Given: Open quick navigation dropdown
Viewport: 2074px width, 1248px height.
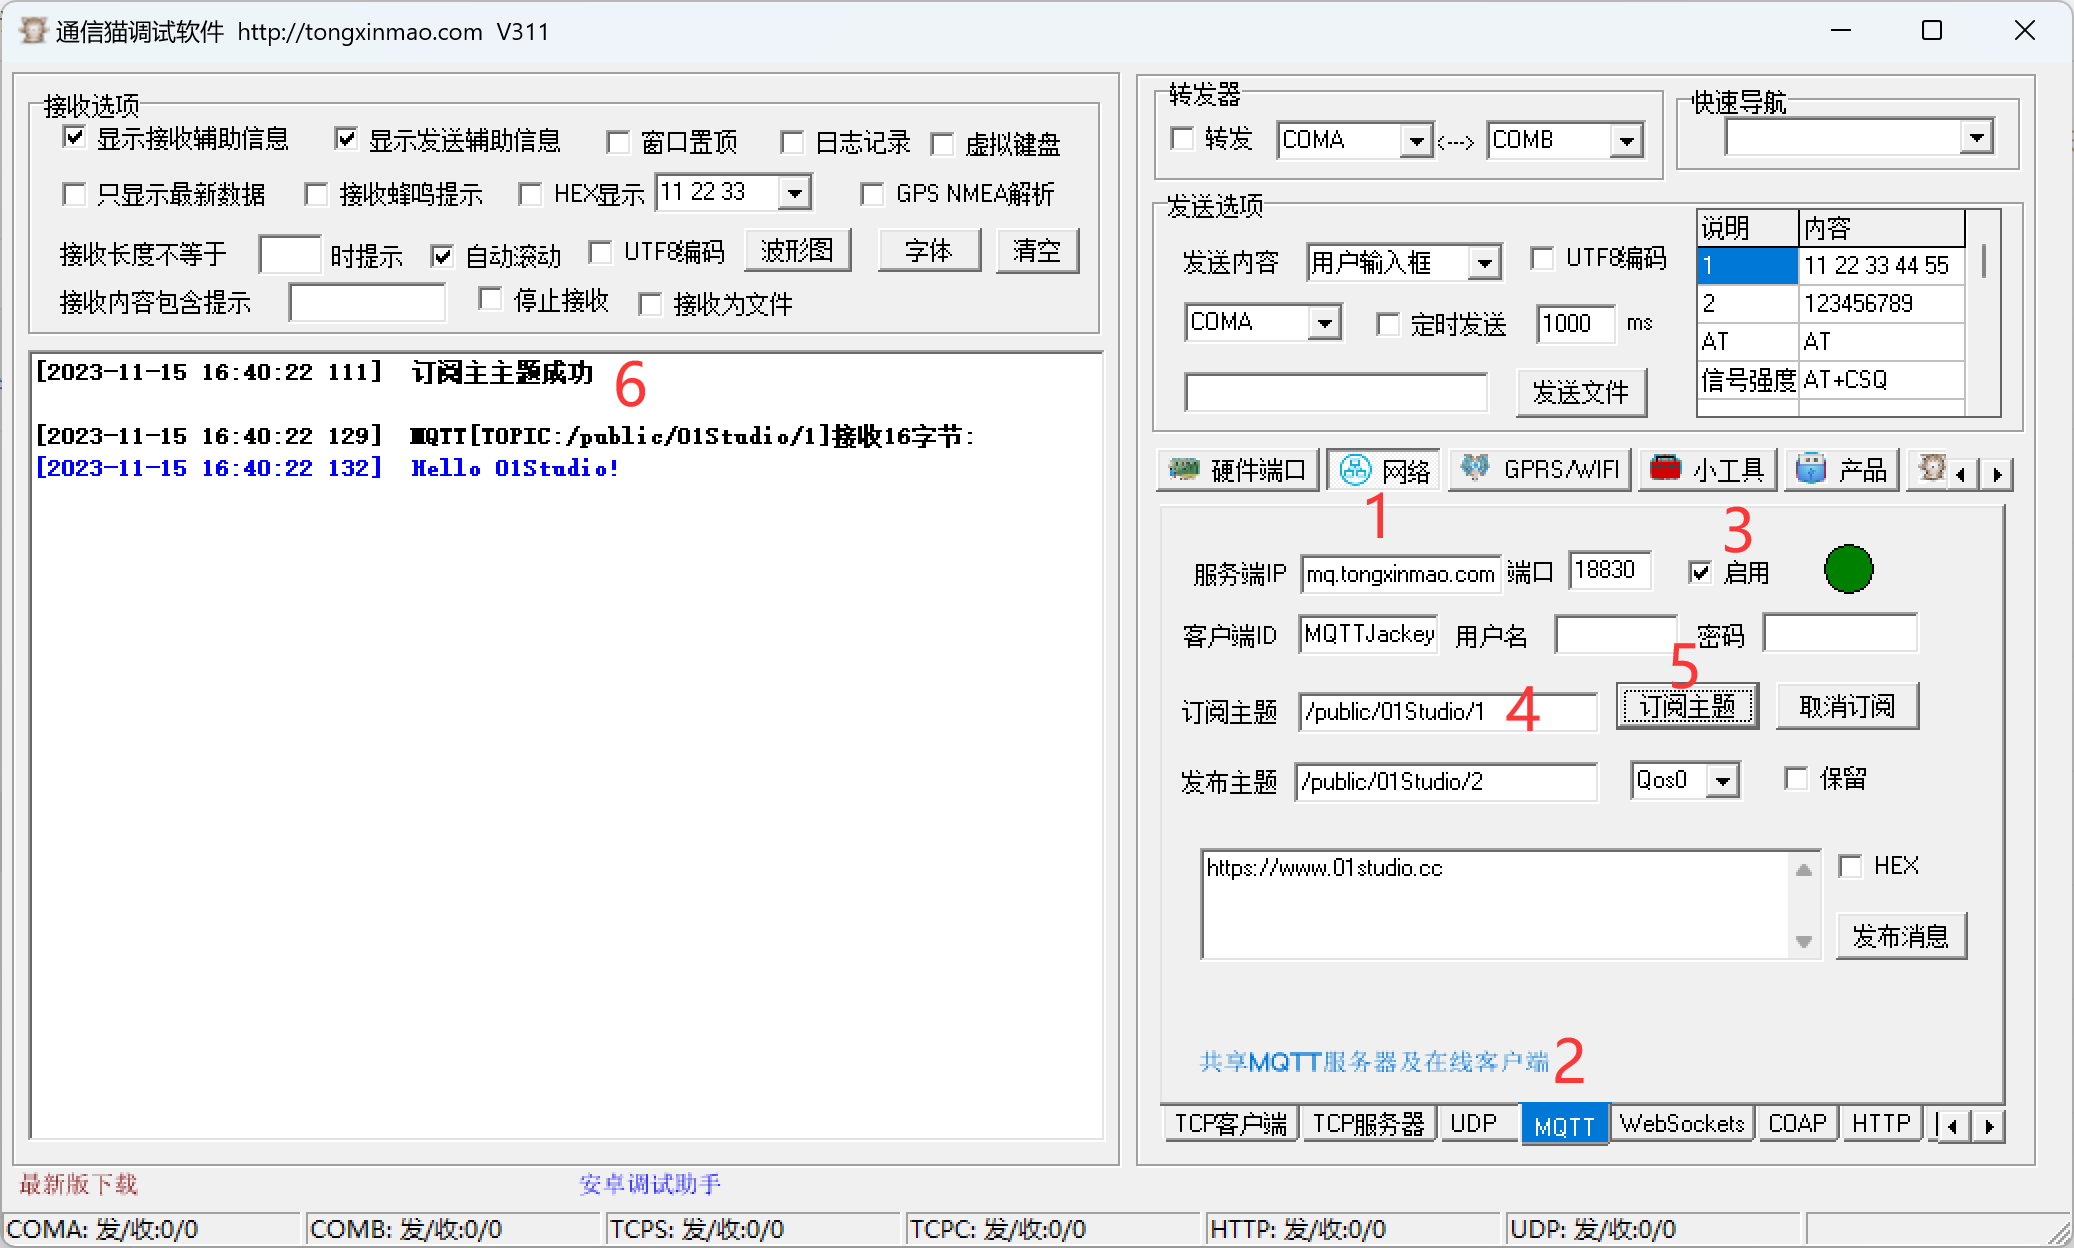Looking at the screenshot, I should 1976,137.
